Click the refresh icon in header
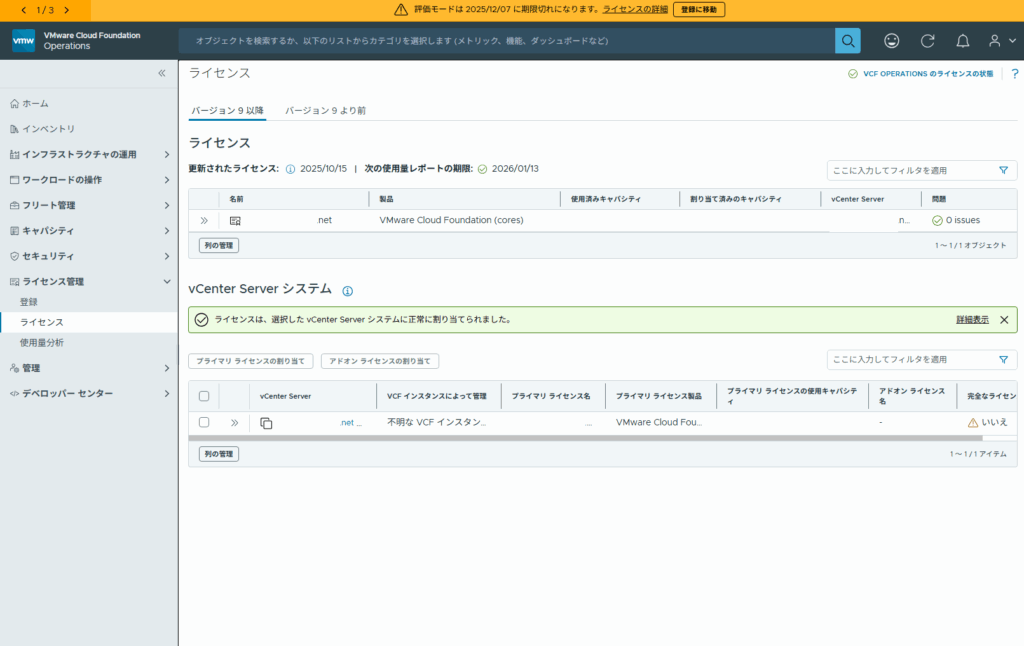This screenshot has height=646, width=1024. coord(927,41)
